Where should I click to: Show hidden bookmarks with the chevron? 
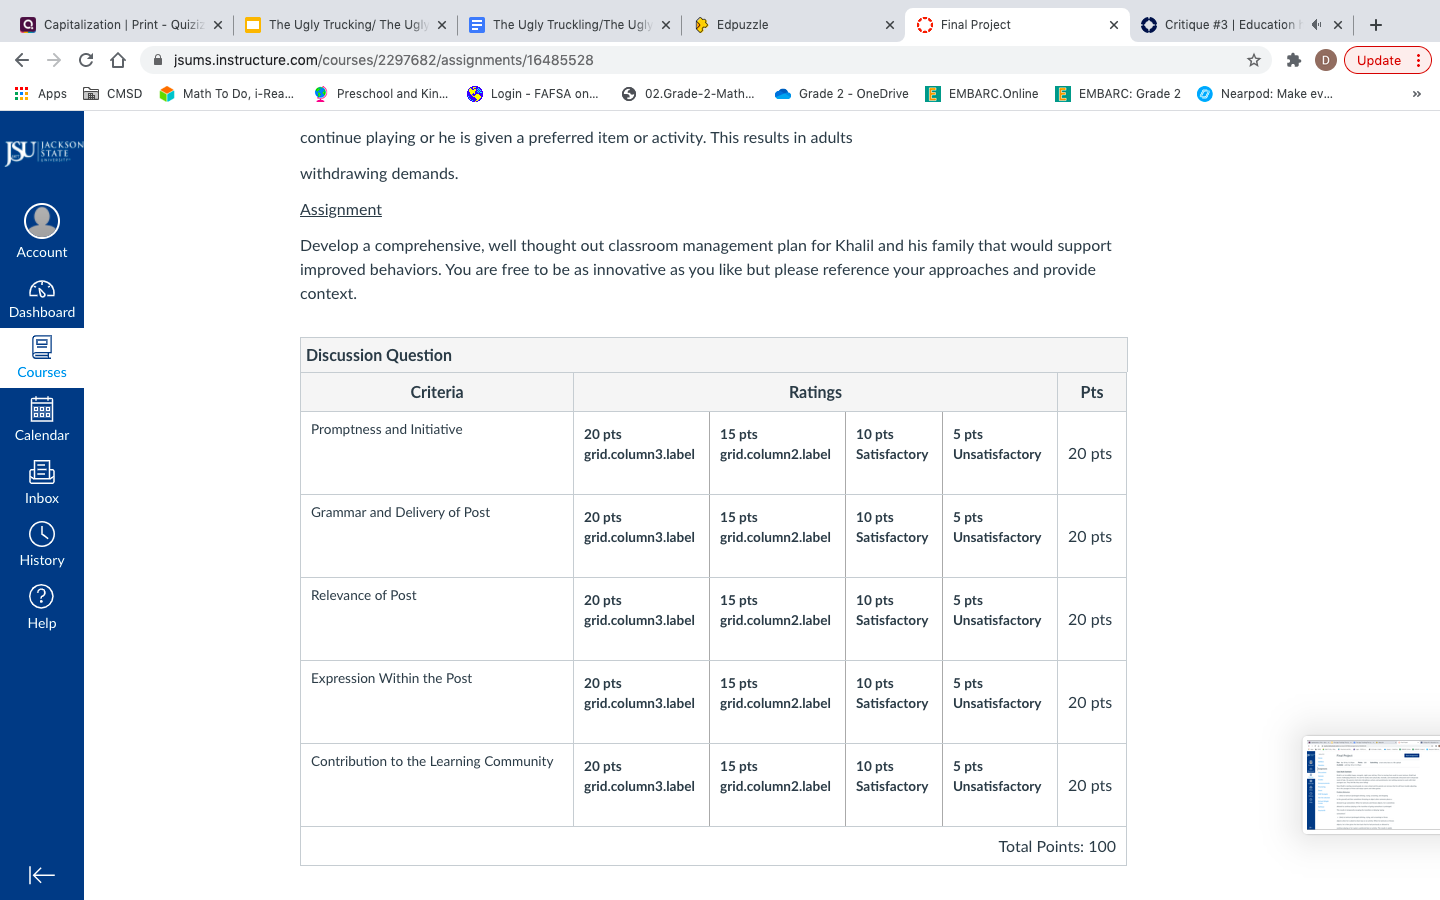[1416, 94]
